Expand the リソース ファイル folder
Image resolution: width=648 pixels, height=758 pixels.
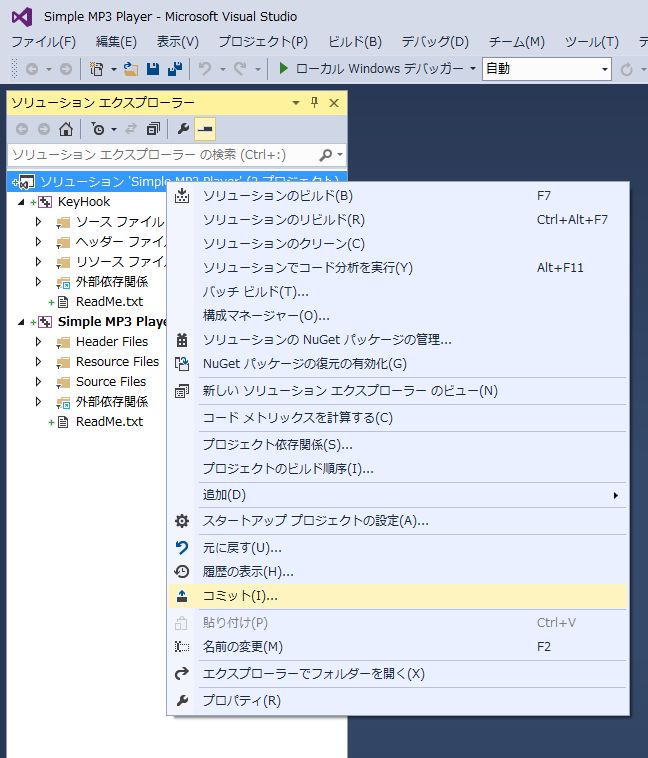click(x=39, y=262)
